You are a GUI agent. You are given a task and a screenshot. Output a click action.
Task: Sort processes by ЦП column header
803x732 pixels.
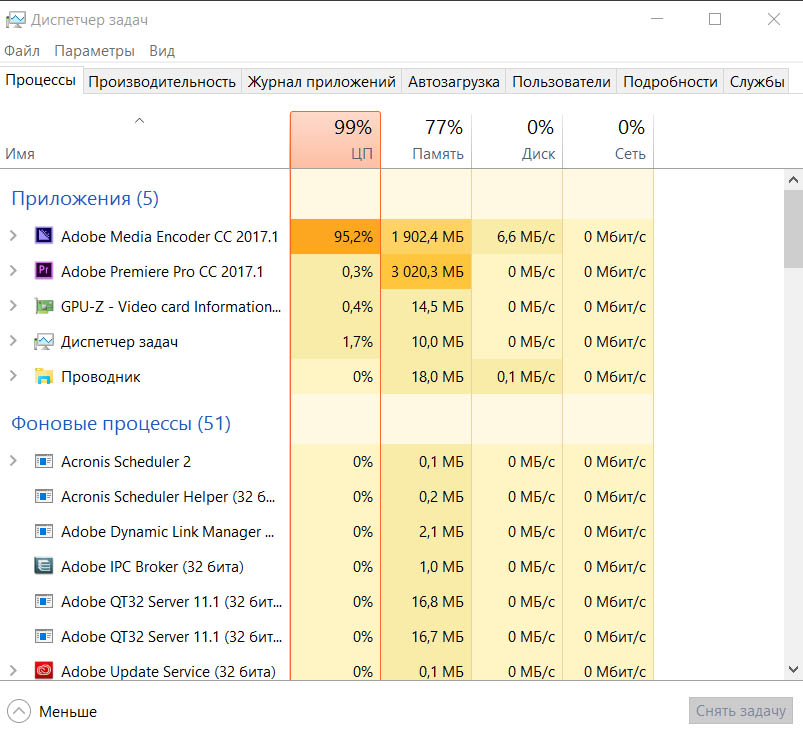pos(335,139)
